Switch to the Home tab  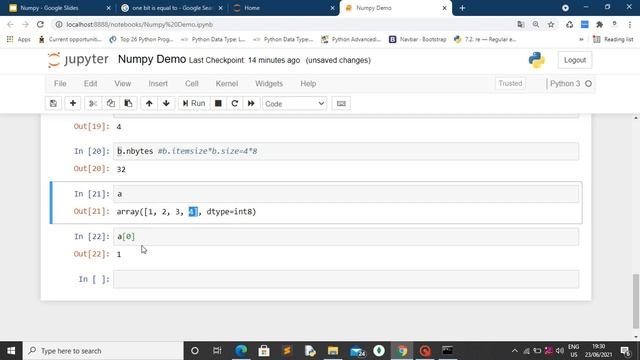tap(284, 8)
